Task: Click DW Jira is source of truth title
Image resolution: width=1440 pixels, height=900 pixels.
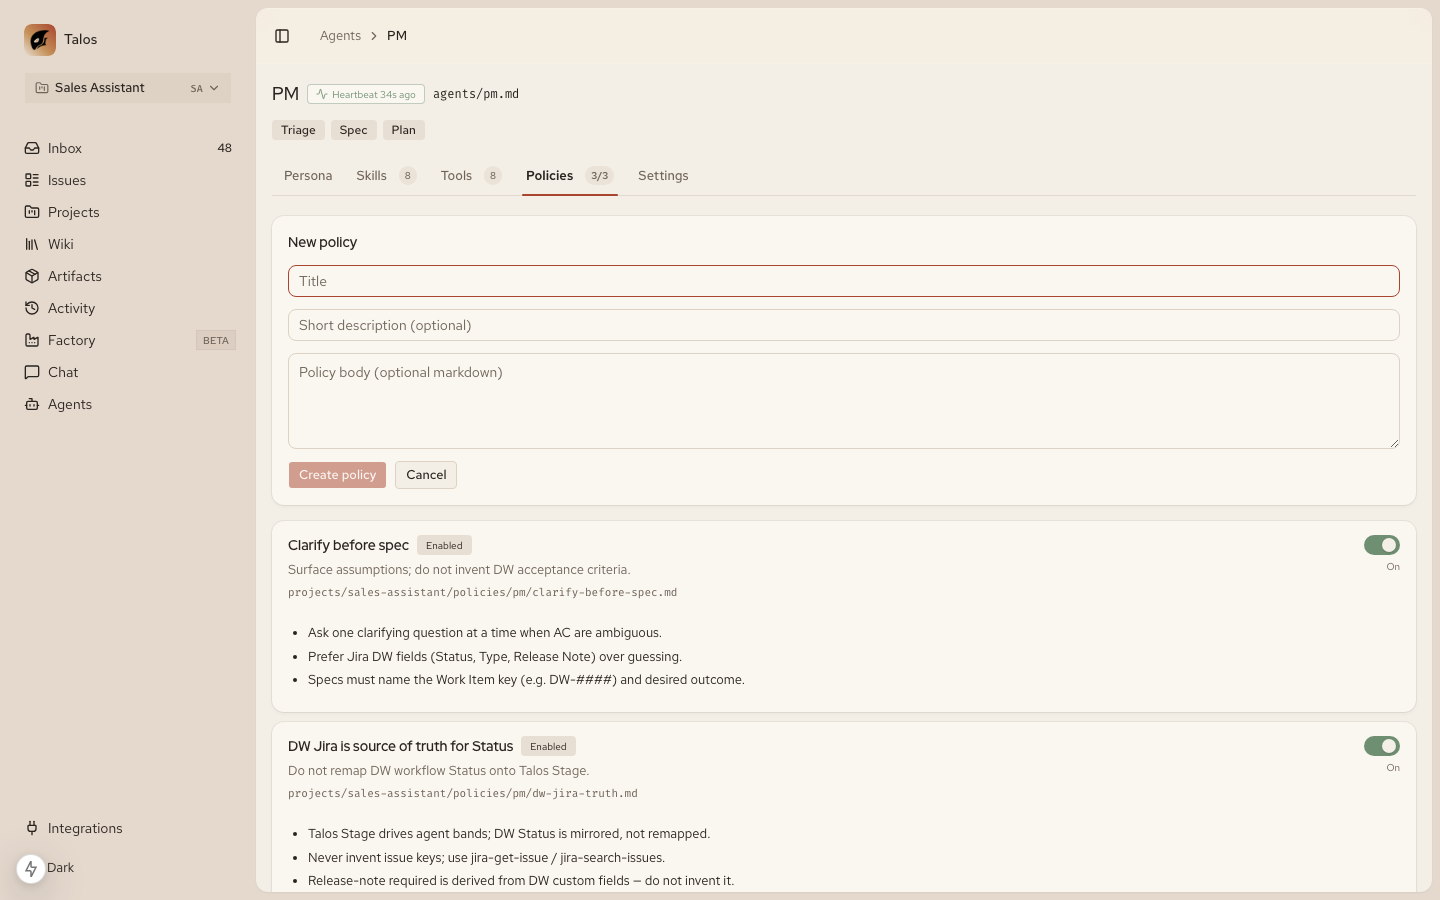Action: 400,746
